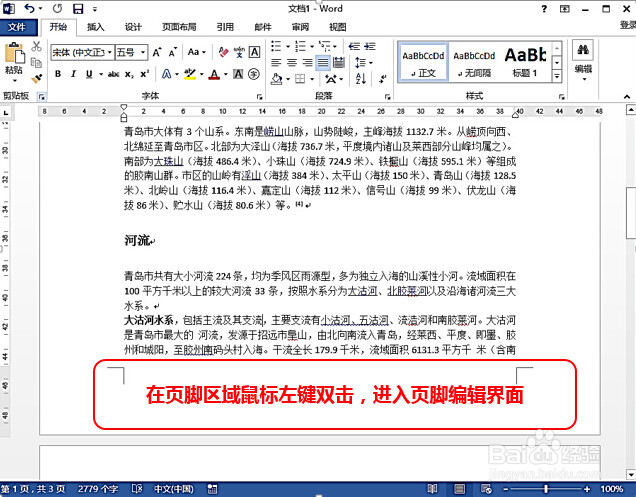Open Word Help question mark

pyautogui.click(x=544, y=9)
